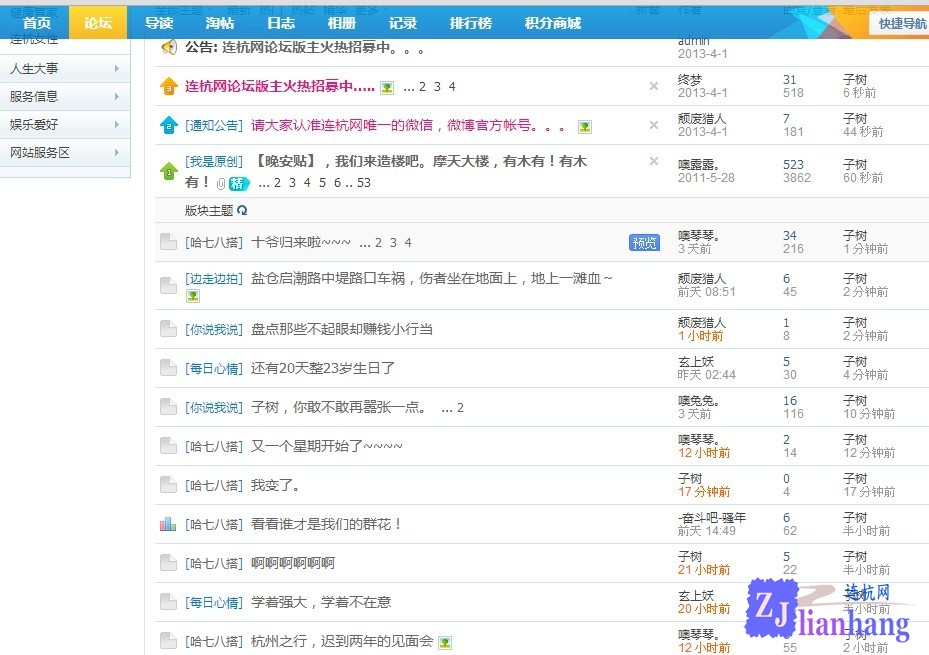This screenshot has height=655, width=929.
Task: Open the 记录 nav item
Action: (x=403, y=23)
